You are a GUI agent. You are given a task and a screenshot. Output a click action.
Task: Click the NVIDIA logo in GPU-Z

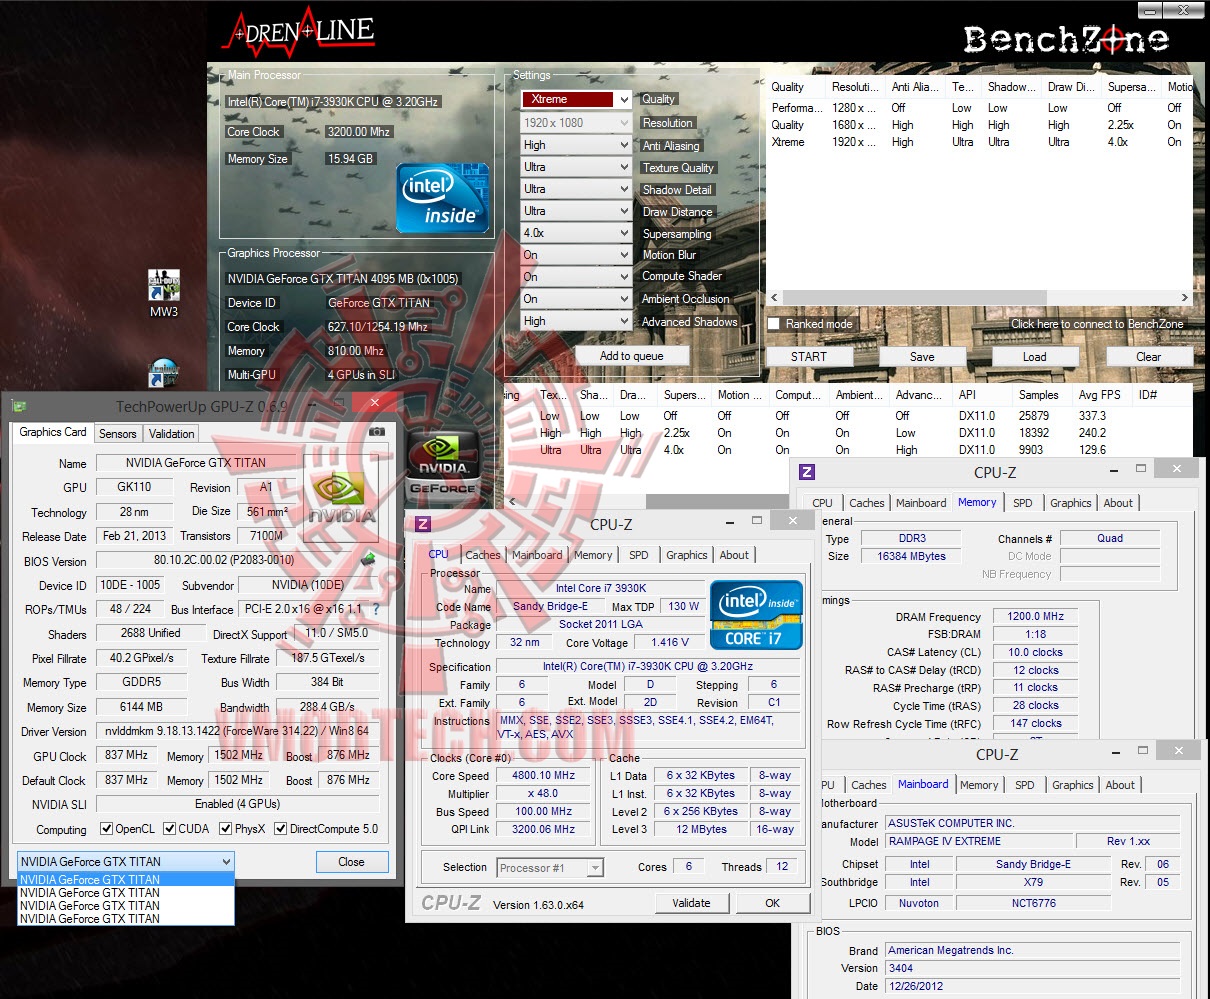click(x=342, y=497)
